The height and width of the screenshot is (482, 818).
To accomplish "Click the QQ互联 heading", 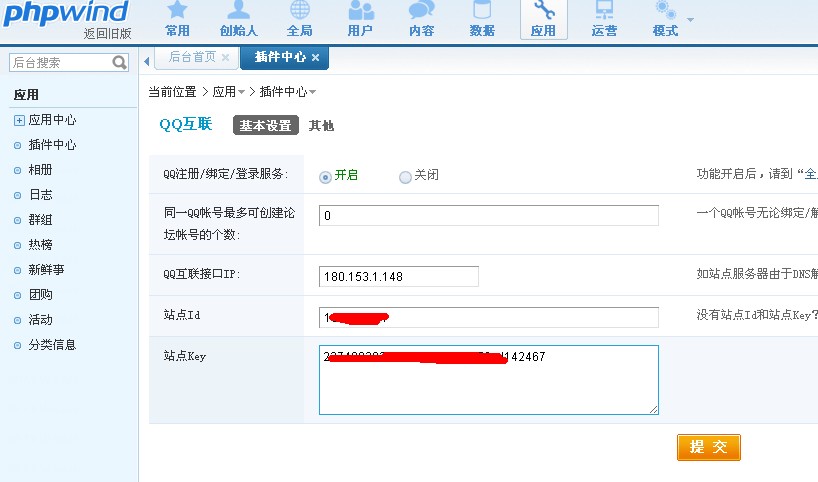I will pos(186,124).
